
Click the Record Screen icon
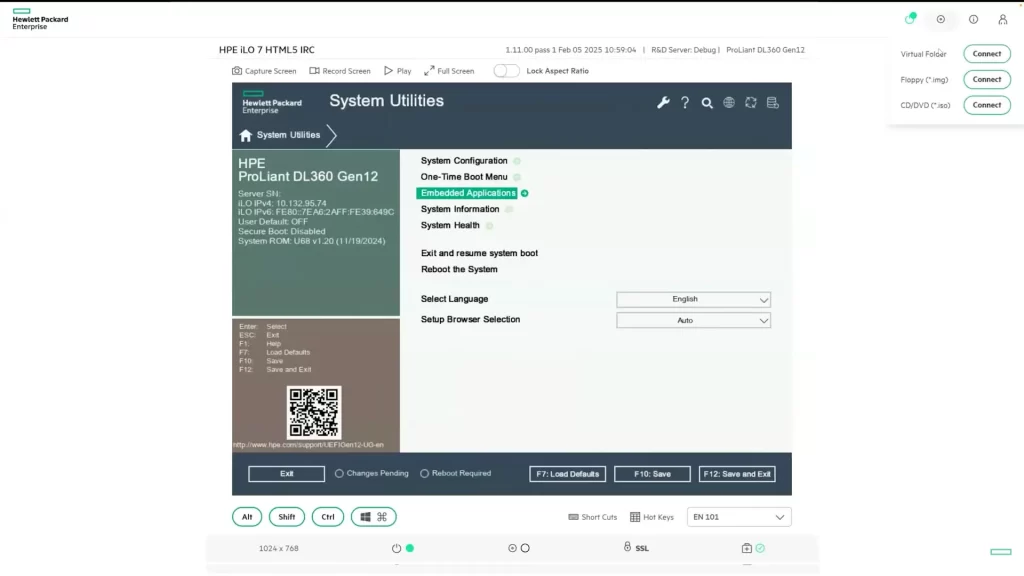coord(314,71)
